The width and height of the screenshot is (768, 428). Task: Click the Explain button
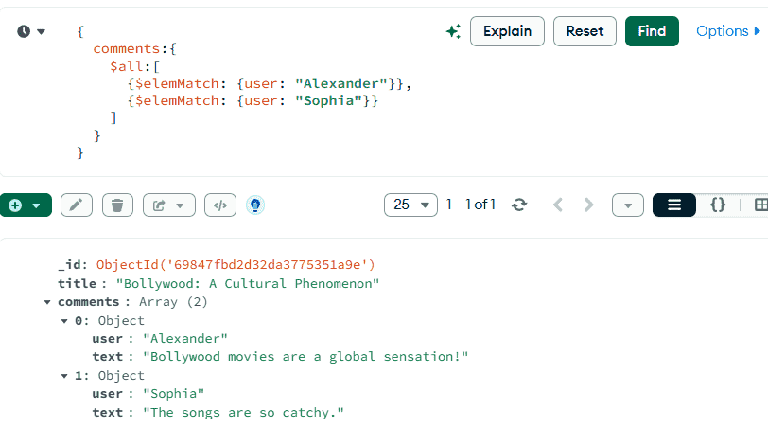tap(507, 31)
